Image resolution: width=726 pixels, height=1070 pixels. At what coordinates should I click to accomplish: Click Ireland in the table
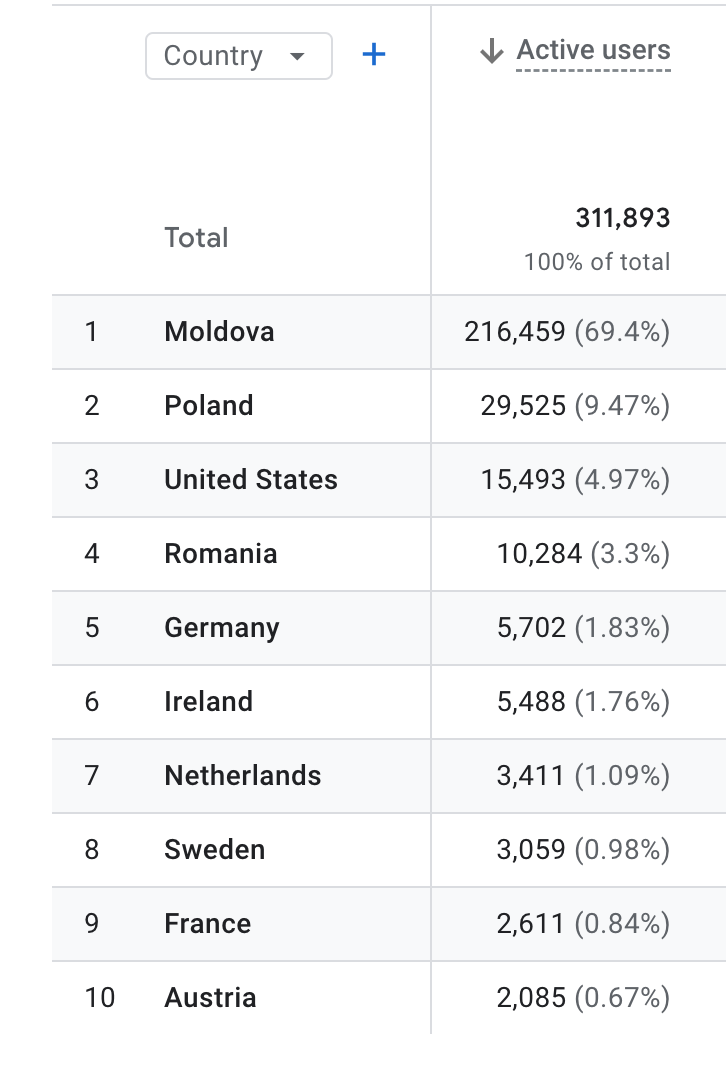(x=208, y=702)
